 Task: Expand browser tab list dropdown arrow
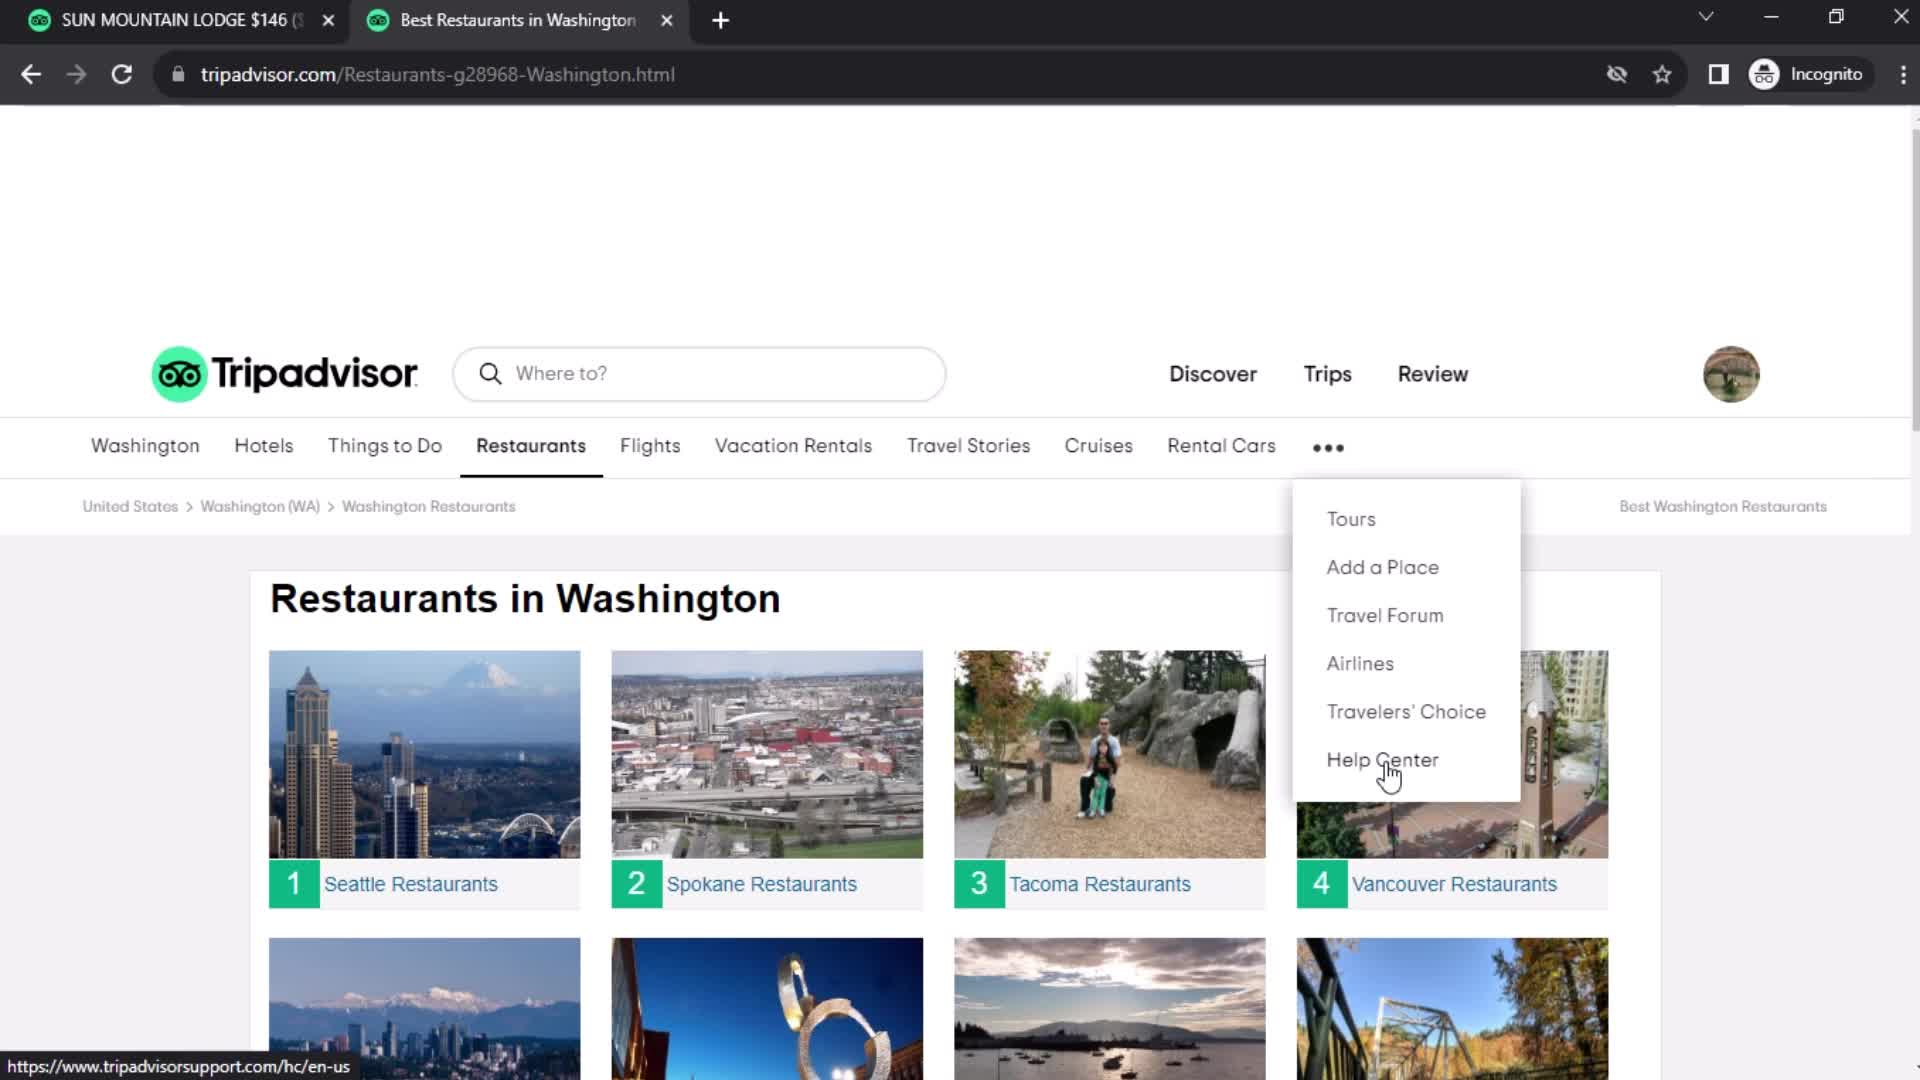click(1705, 18)
